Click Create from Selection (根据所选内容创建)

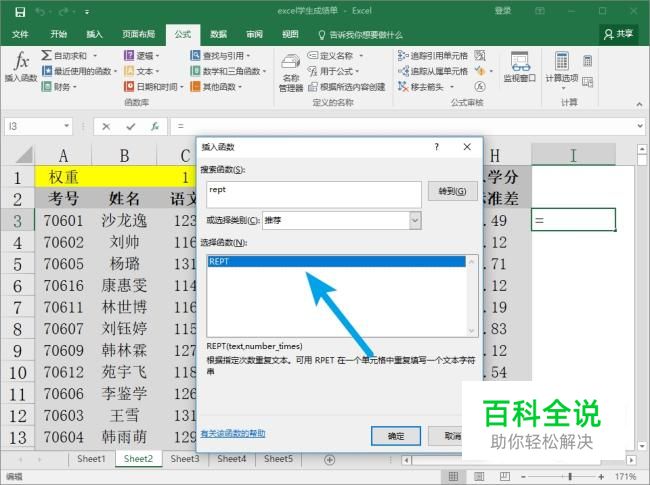coord(347,87)
